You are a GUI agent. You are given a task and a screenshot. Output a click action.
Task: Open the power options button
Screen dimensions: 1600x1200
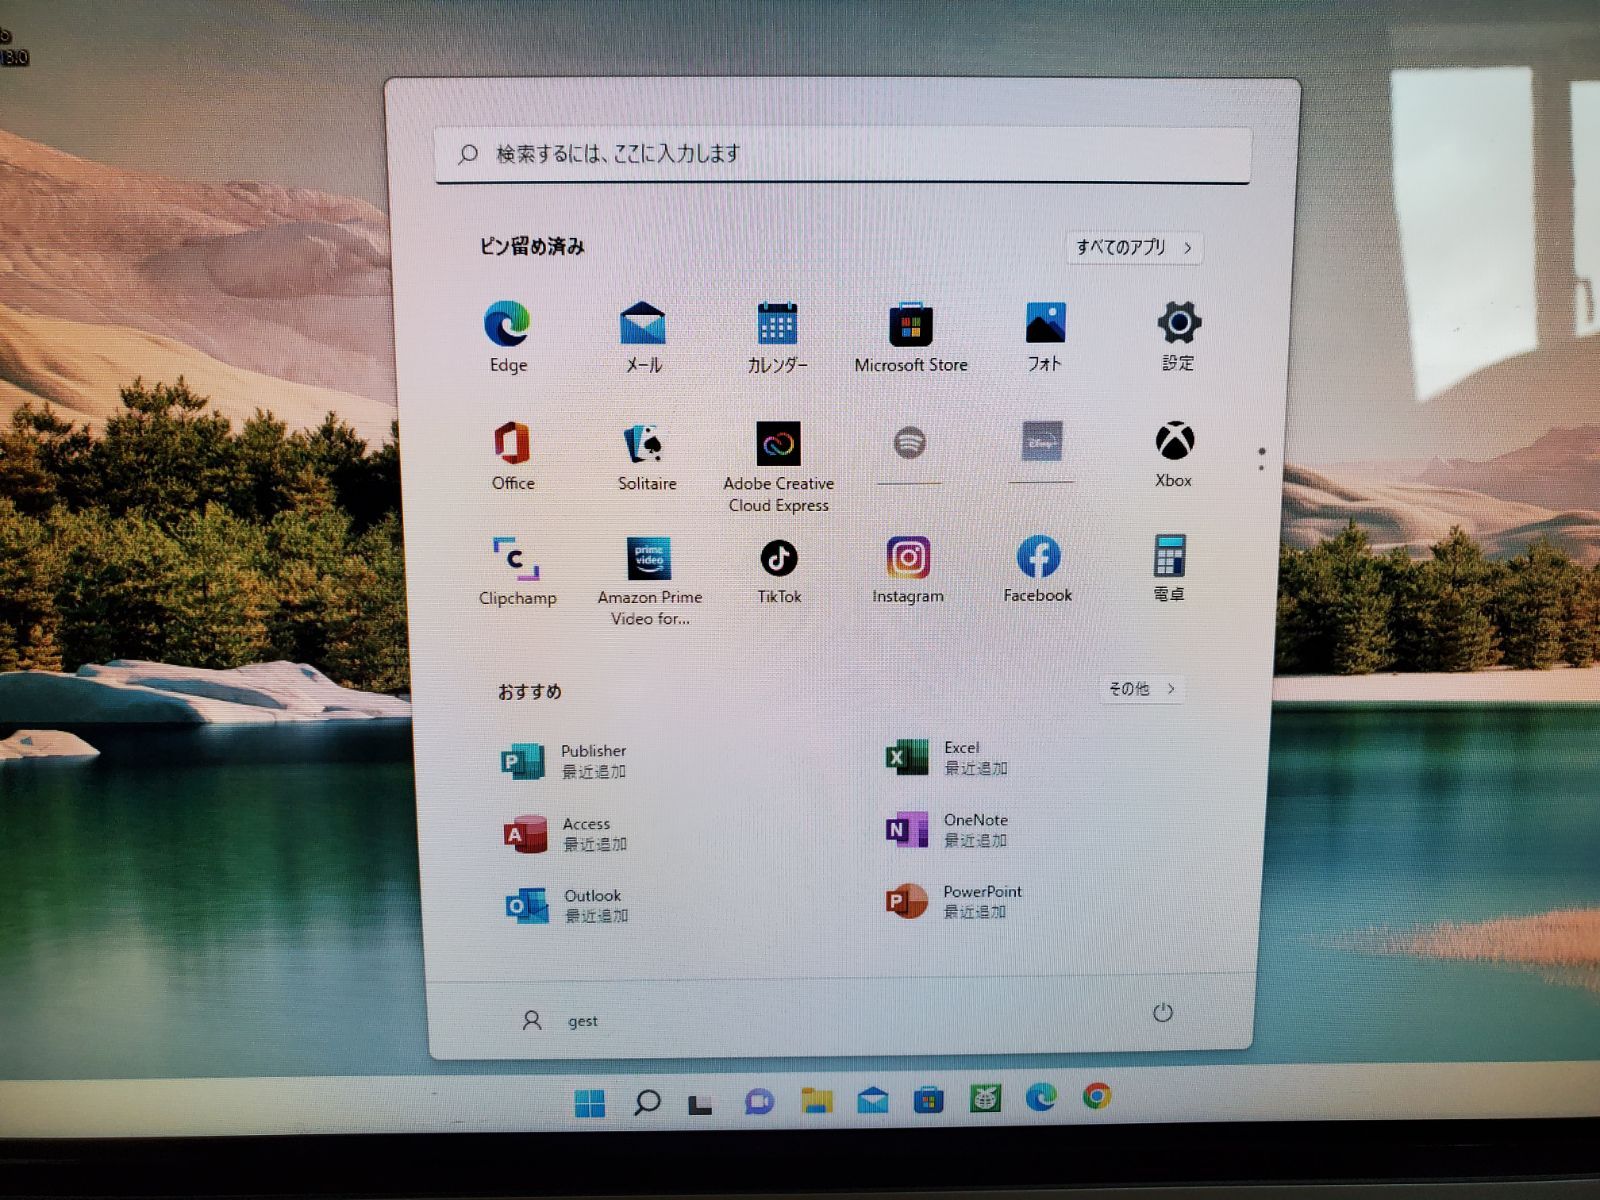(x=1162, y=1013)
